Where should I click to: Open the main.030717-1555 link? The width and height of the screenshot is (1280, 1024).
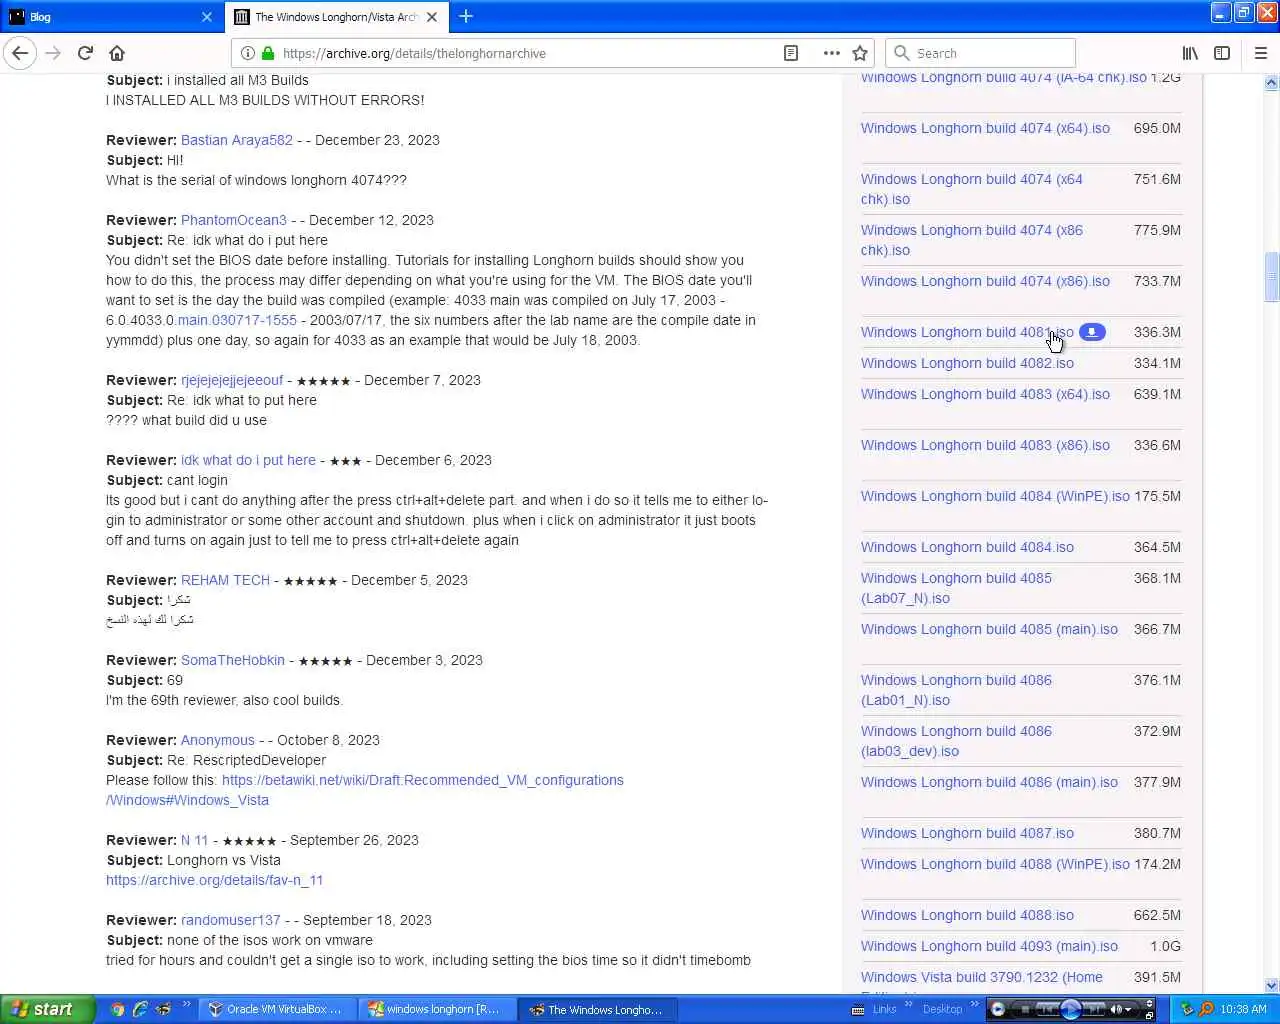click(x=237, y=320)
